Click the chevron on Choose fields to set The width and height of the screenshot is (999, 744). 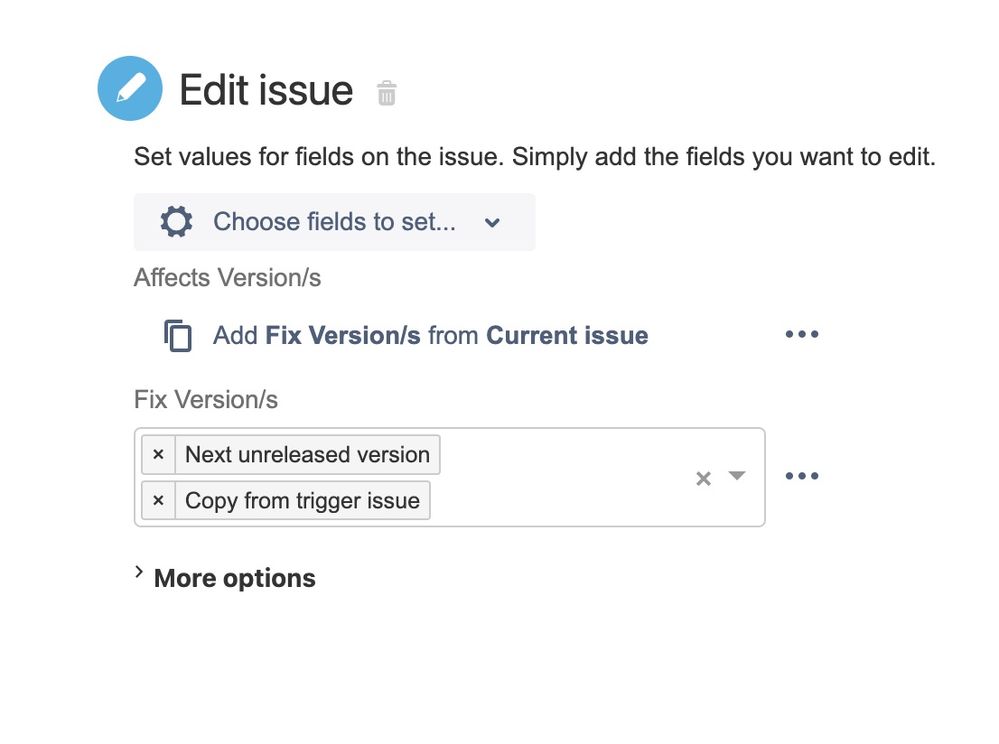(492, 223)
